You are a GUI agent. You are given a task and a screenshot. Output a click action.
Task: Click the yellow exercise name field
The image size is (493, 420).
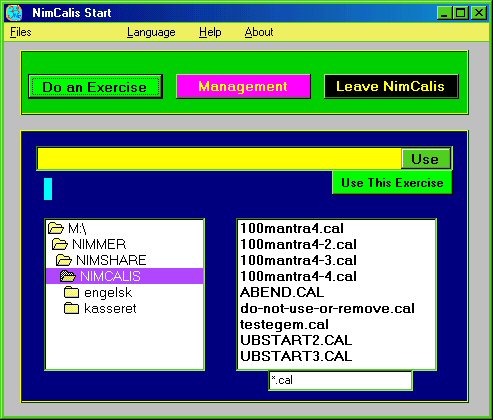[219, 159]
